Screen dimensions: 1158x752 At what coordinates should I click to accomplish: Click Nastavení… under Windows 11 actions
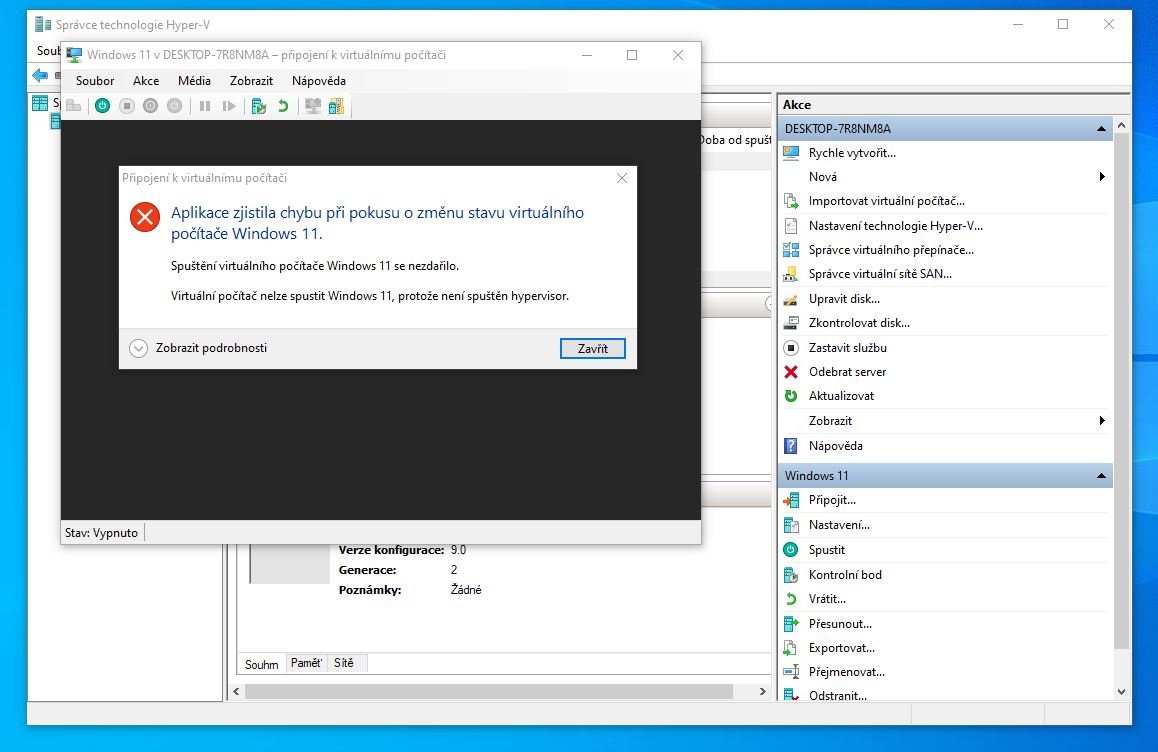(839, 525)
